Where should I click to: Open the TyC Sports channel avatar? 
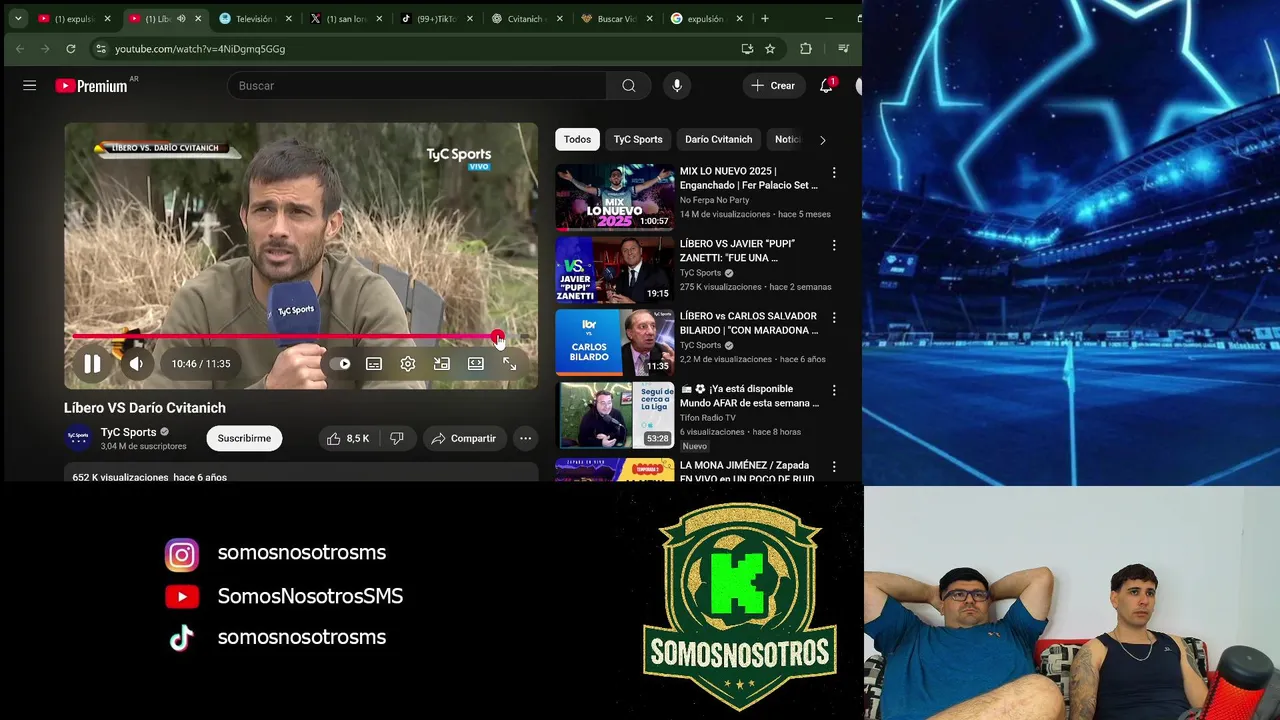point(78,438)
